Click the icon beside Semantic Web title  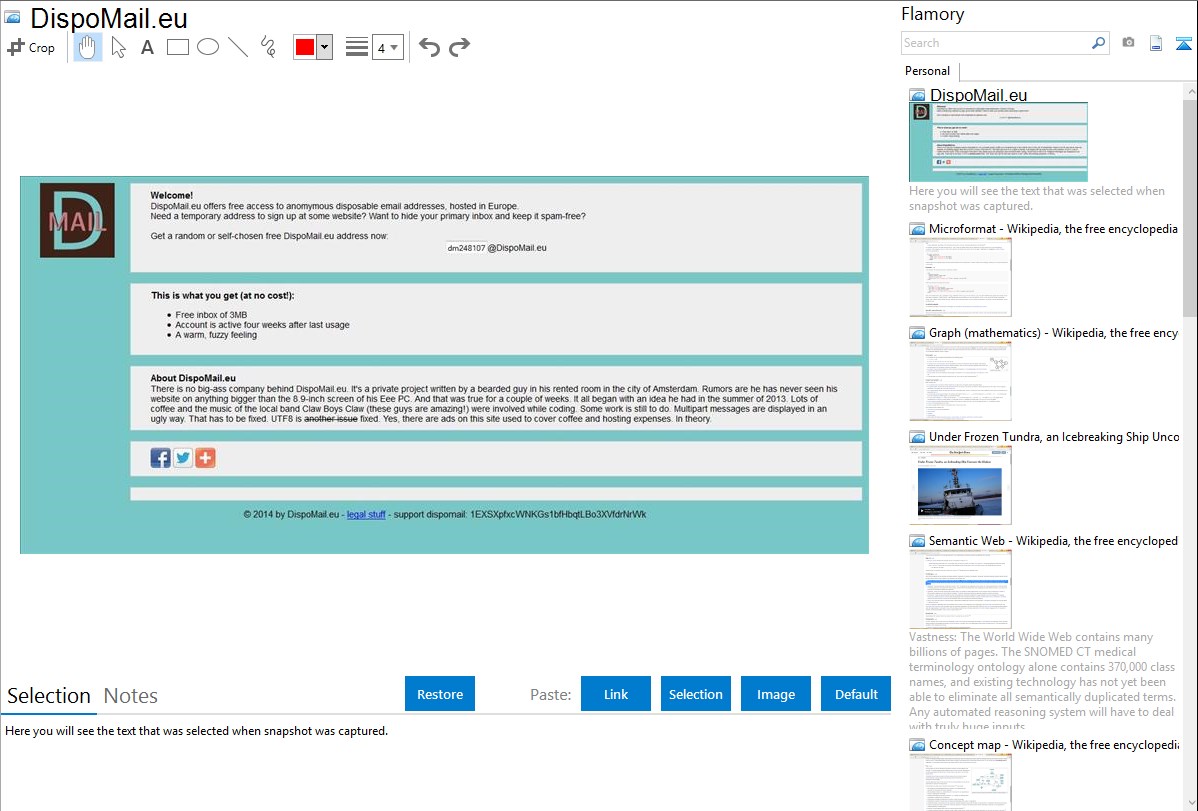tap(917, 540)
